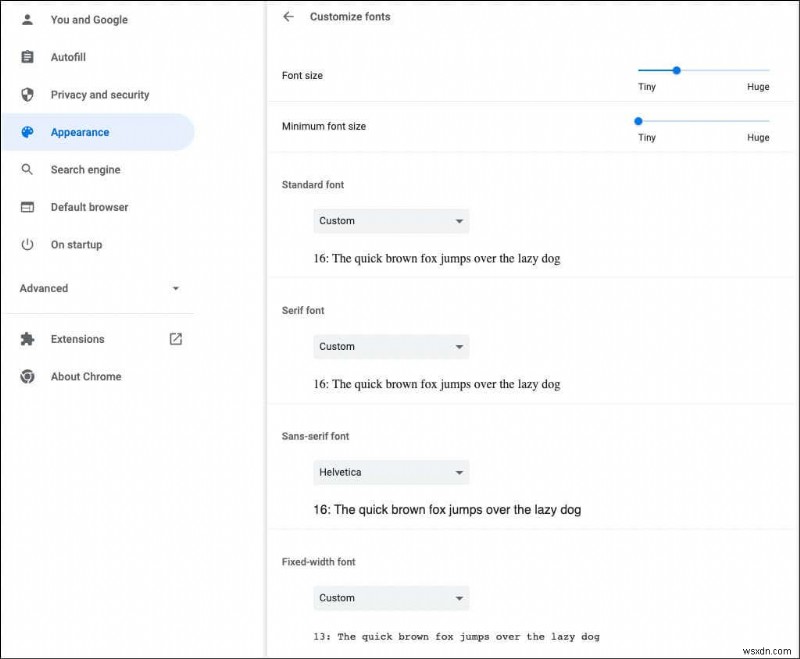800x659 pixels.
Task: Open the About Chrome section
Action: tap(85, 377)
